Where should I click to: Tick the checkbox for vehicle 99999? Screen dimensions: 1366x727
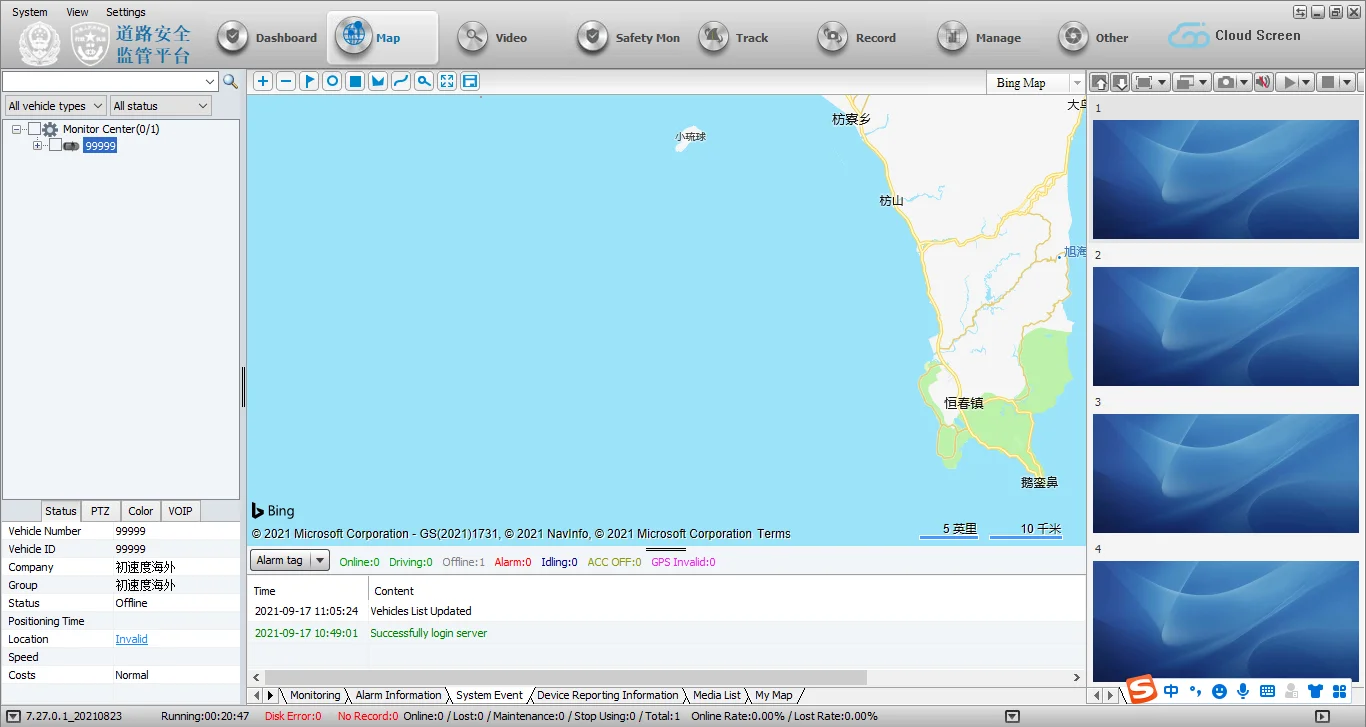click(x=55, y=146)
